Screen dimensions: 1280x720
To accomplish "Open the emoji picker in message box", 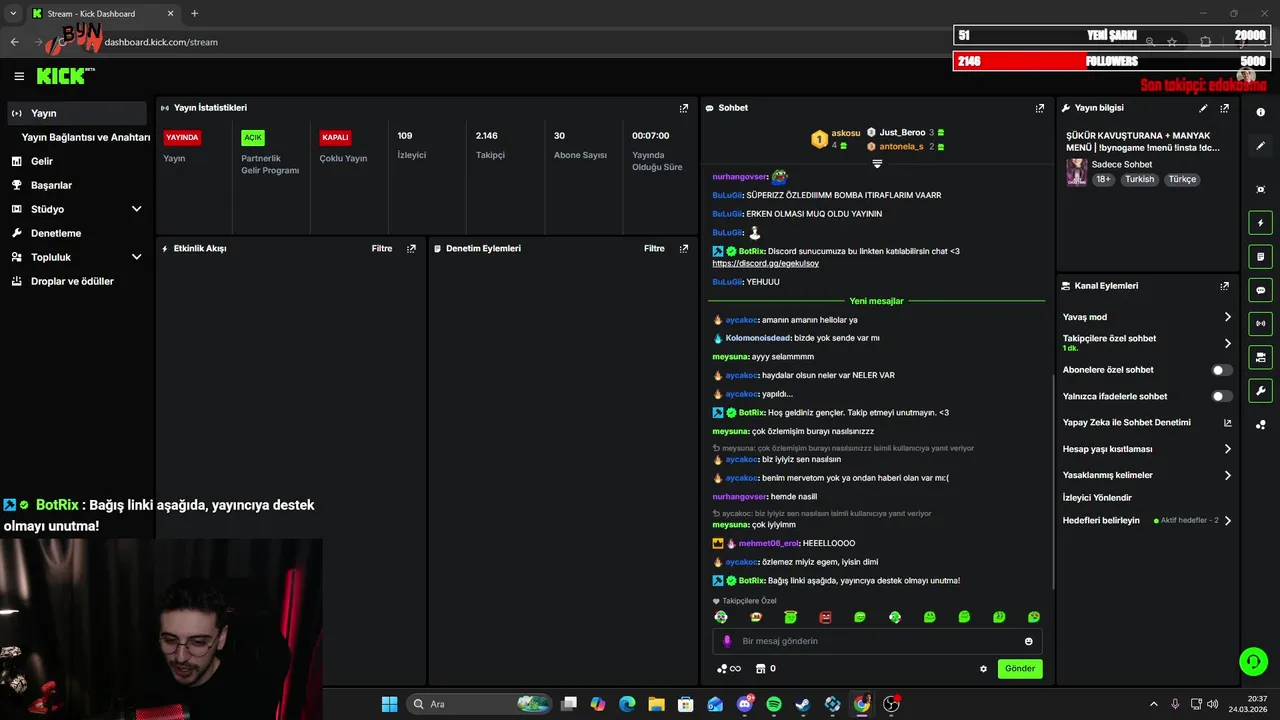I will pos(1028,641).
